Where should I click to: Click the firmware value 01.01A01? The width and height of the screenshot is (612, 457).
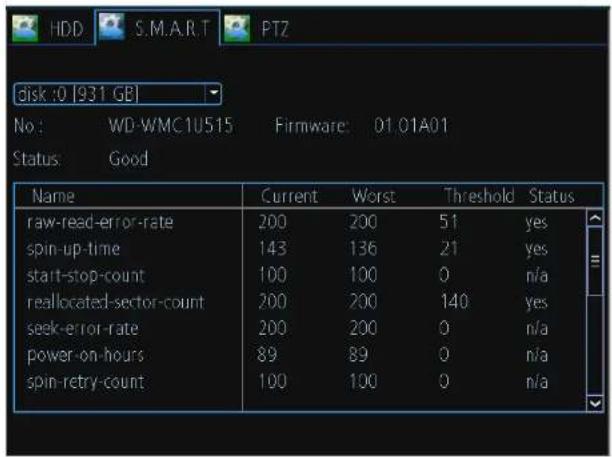click(411, 126)
